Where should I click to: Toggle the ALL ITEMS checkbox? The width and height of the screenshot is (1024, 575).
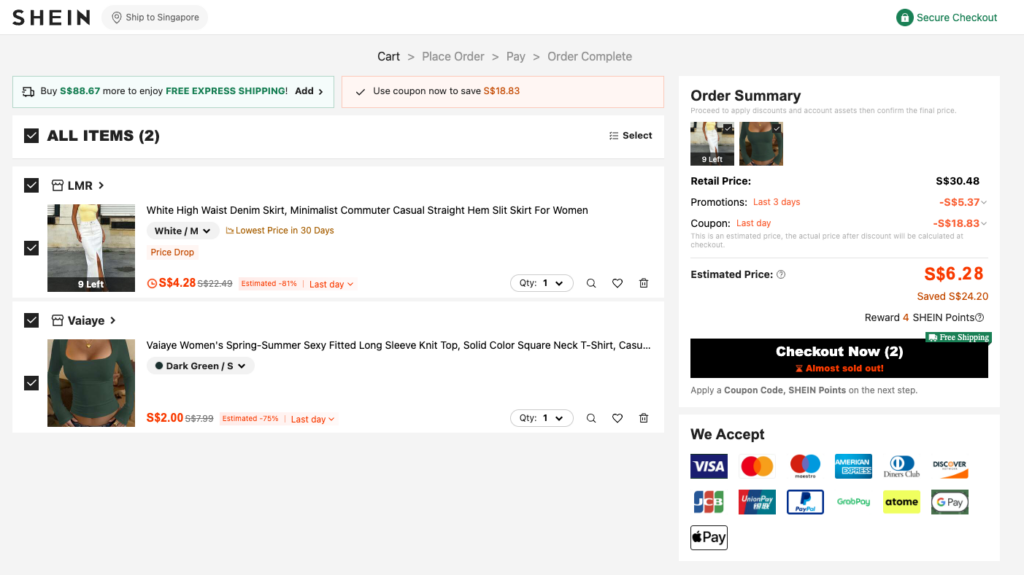point(31,136)
